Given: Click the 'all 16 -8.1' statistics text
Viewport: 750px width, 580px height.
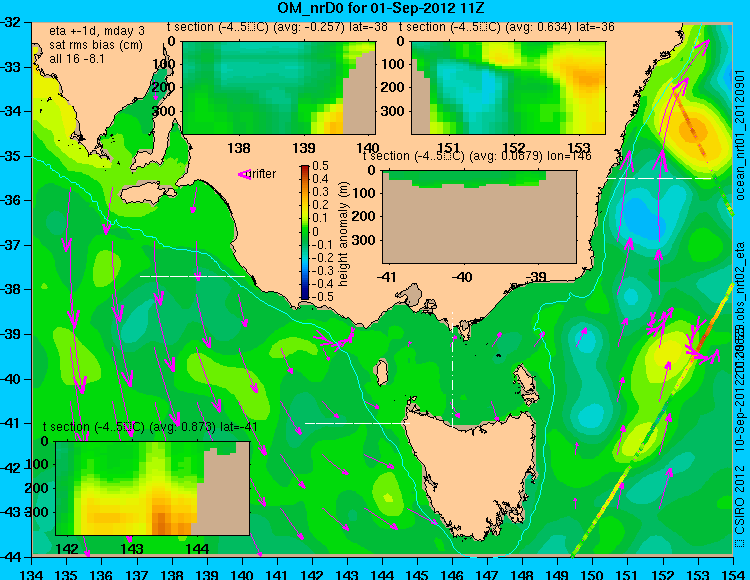Looking at the screenshot, I should (x=77, y=59).
